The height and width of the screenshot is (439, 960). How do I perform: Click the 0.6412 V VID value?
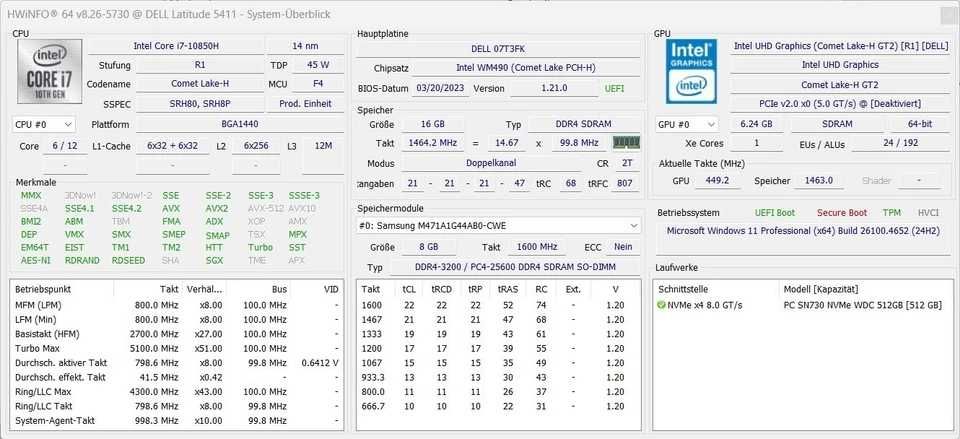point(320,363)
